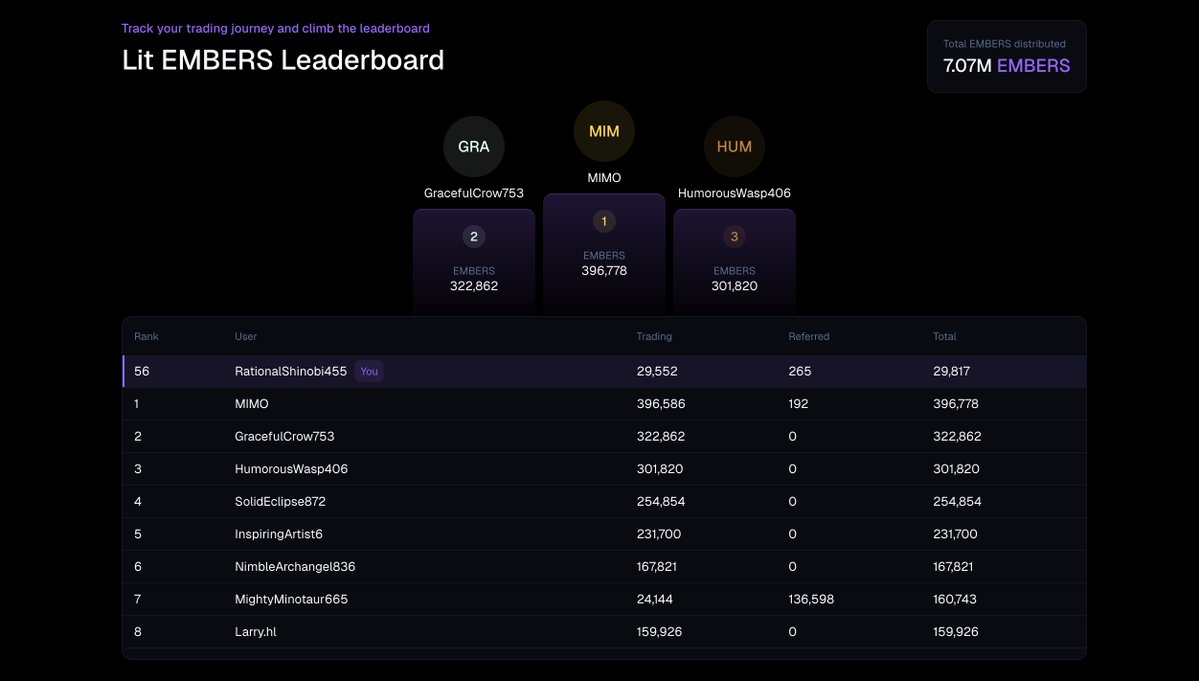The height and width of the screenshot is (681, 1199).
Task: Click HumorousWasp406 name above the podium
Action: pyautogui.click(x=734, y=193)
